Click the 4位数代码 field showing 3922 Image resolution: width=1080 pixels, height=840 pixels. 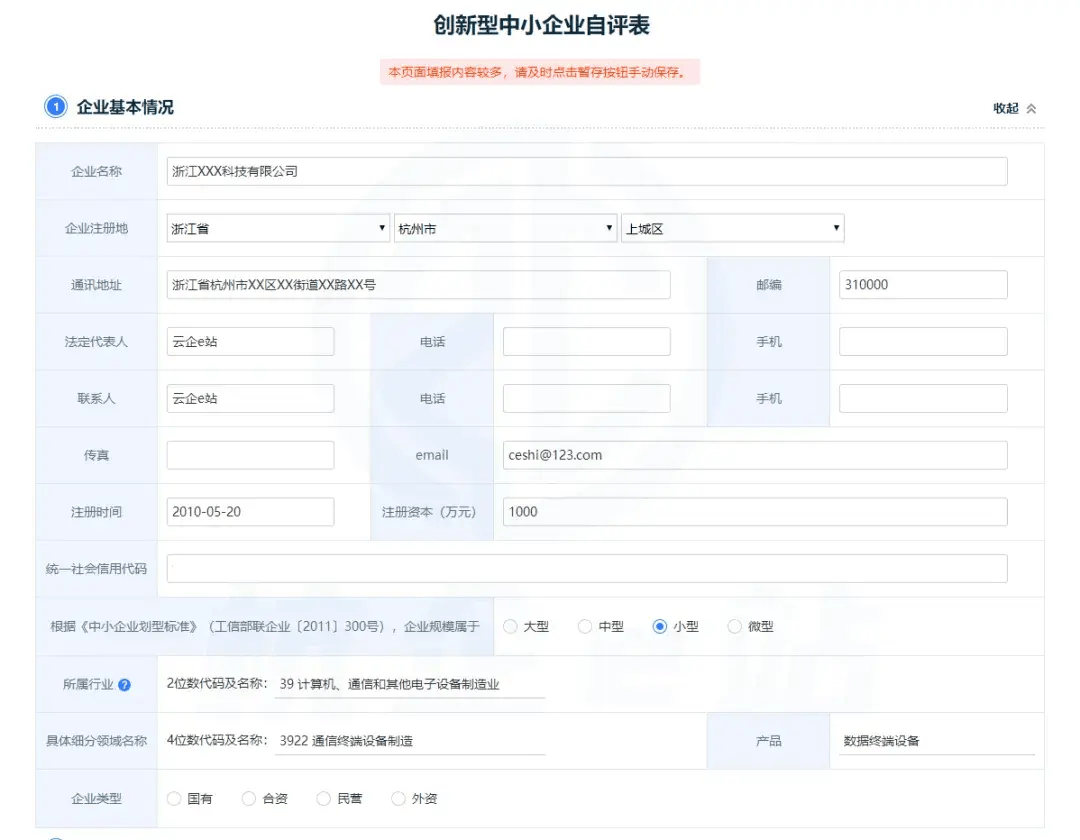pyautogui.click(x=410, y=741)
